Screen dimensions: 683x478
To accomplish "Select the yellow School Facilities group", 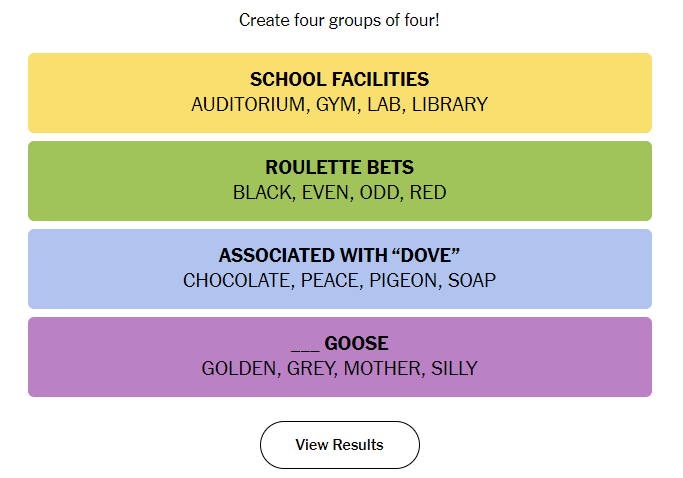I will (x=340, y=93).
